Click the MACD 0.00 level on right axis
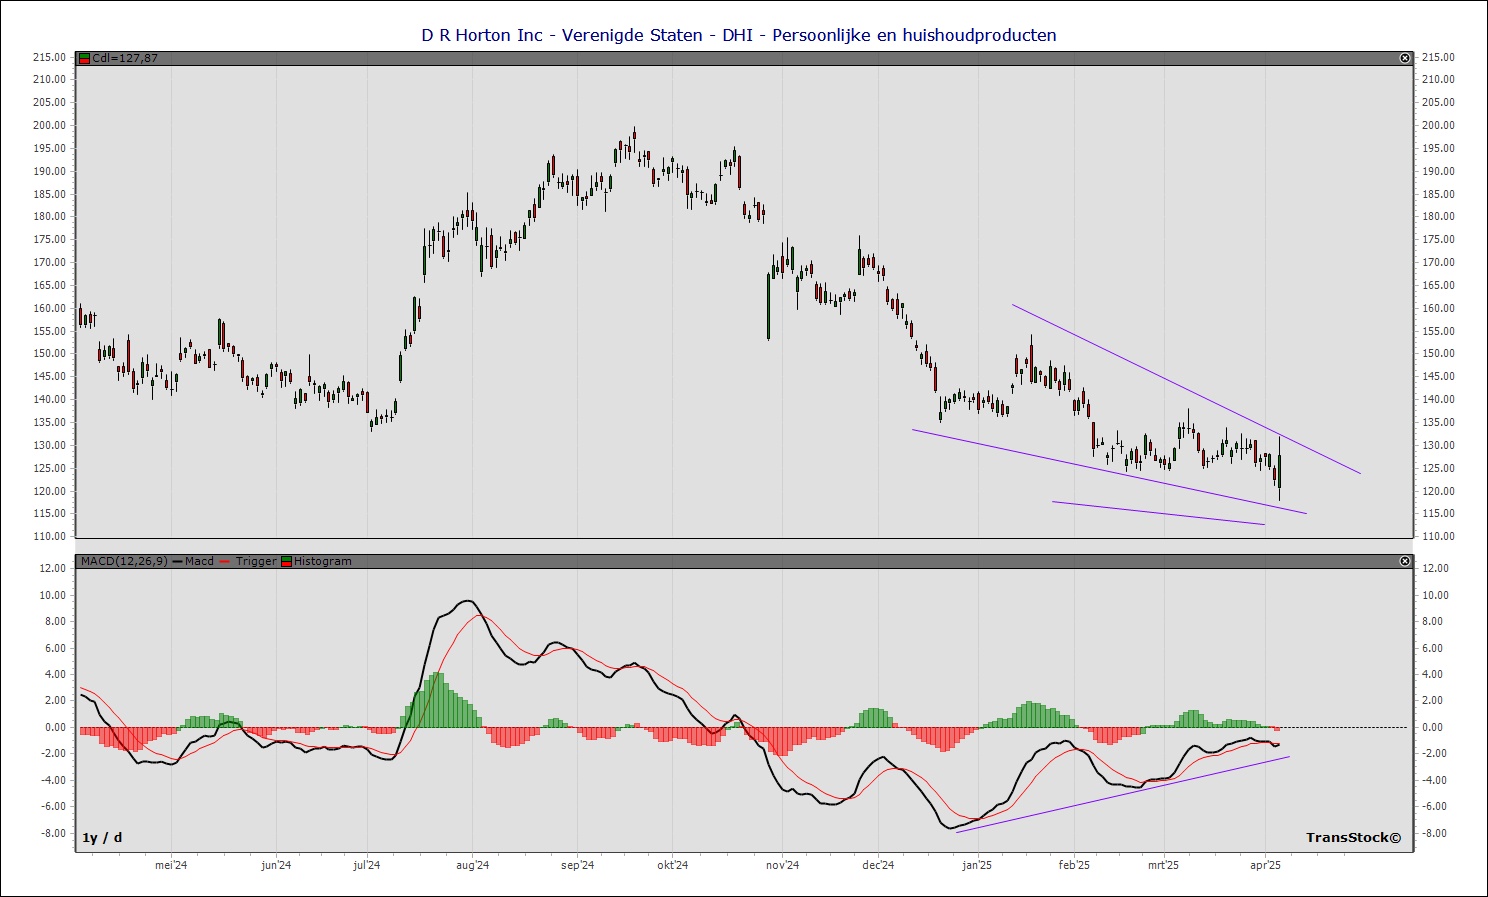 point(1433,727)
